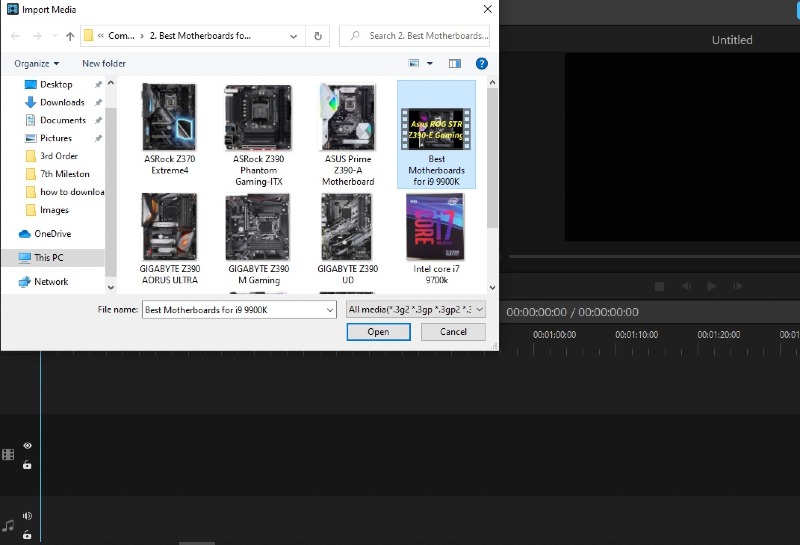Select Desktop in navigation pane
Screen dimensions: 800x545
coord(56,84)
